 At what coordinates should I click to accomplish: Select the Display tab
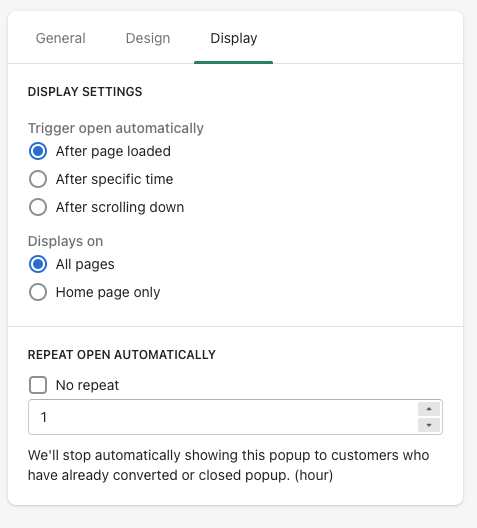point(234,38)
